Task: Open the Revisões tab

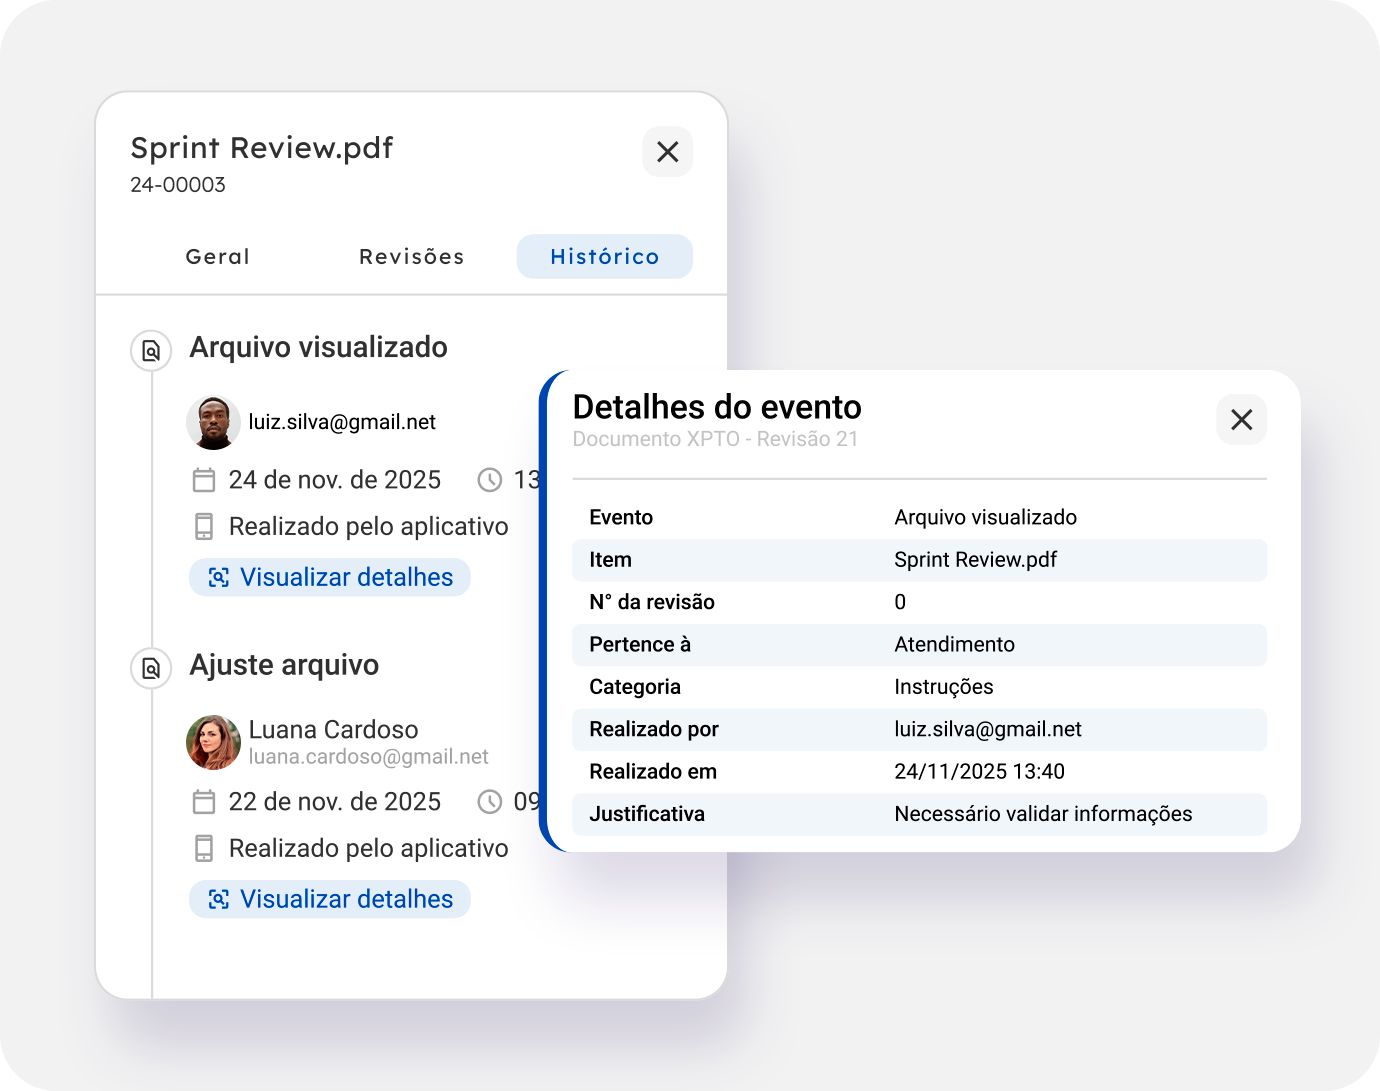Action: pyautogui.click(x=411, y=257)
